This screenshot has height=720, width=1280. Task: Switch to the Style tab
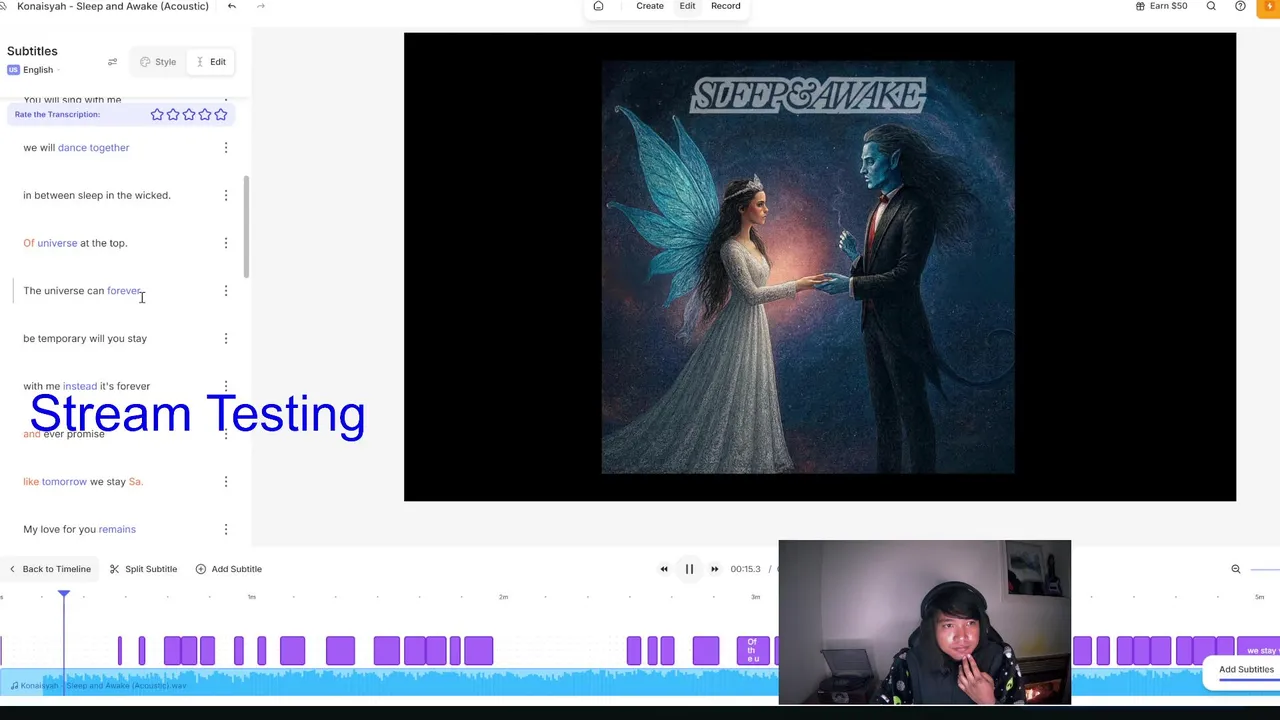click(x=158, y=62)
